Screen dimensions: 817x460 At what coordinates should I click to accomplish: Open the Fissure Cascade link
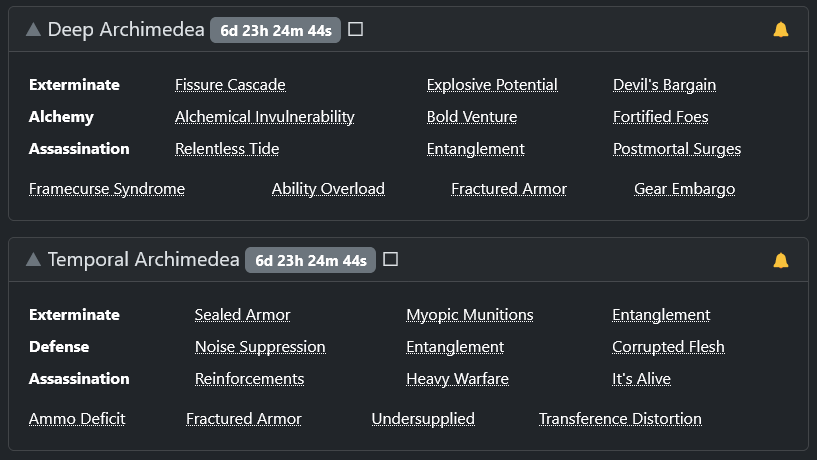[x=230, y=84]
